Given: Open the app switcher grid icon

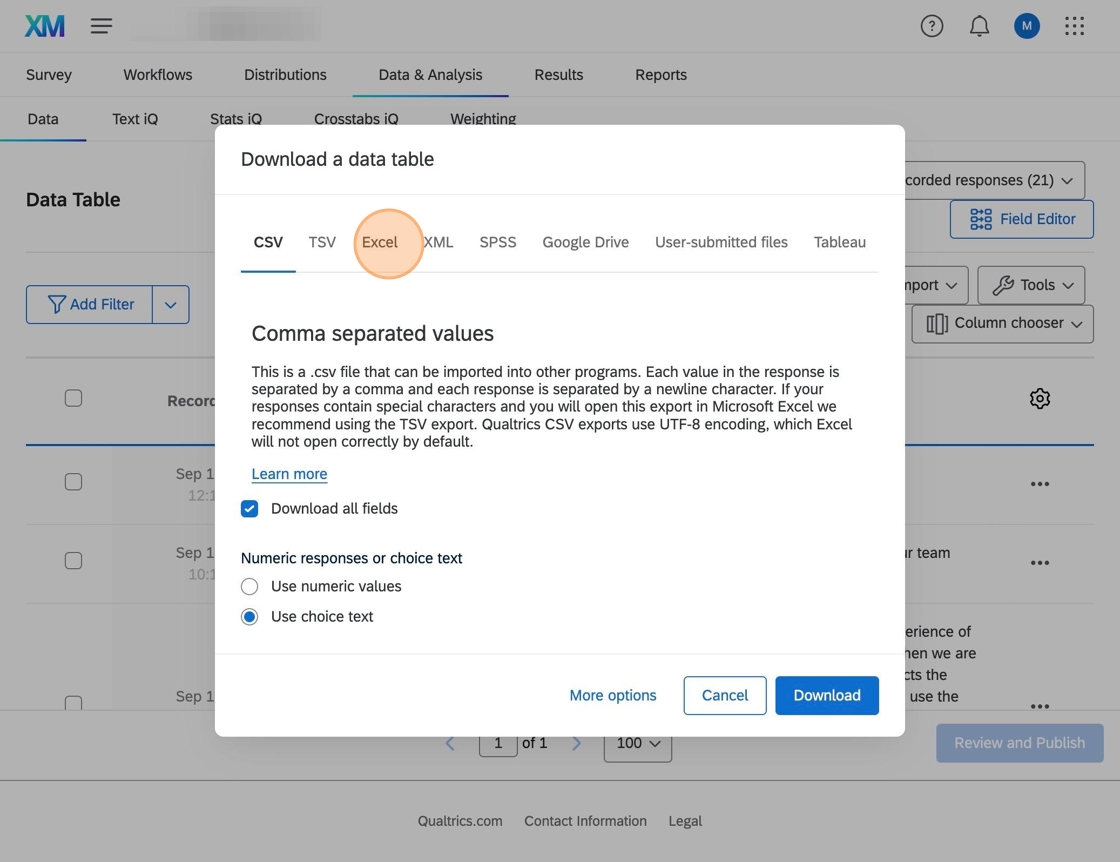Looking at the screenshot, I should [x=1074, y=26].
